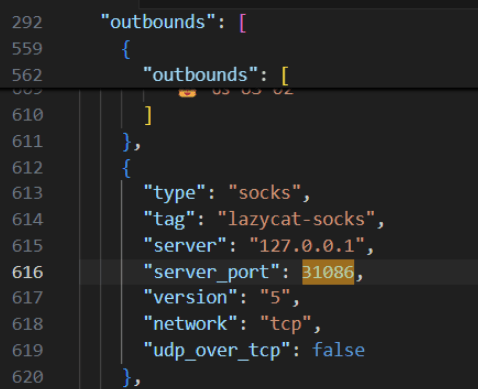Screen dimensions: 478x389
Task: Click the false boolean value
Action: click(338, 350)
